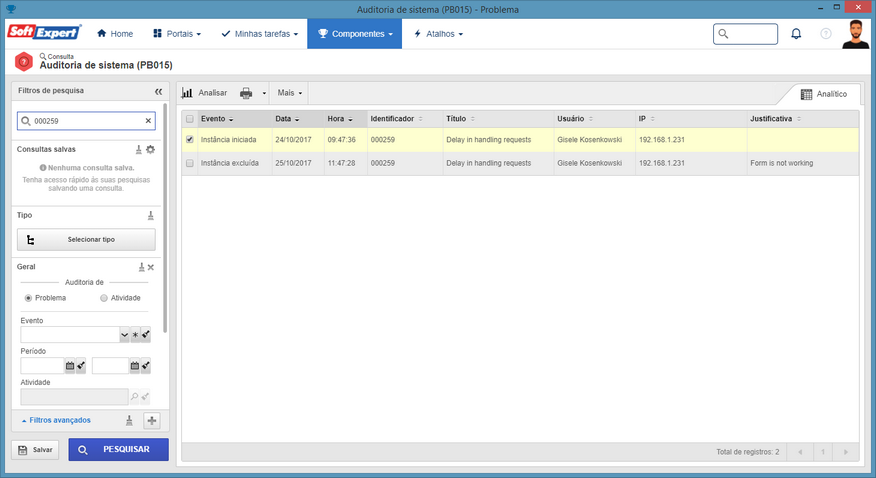
Task: Go to next results page
Action: [845, 452]
